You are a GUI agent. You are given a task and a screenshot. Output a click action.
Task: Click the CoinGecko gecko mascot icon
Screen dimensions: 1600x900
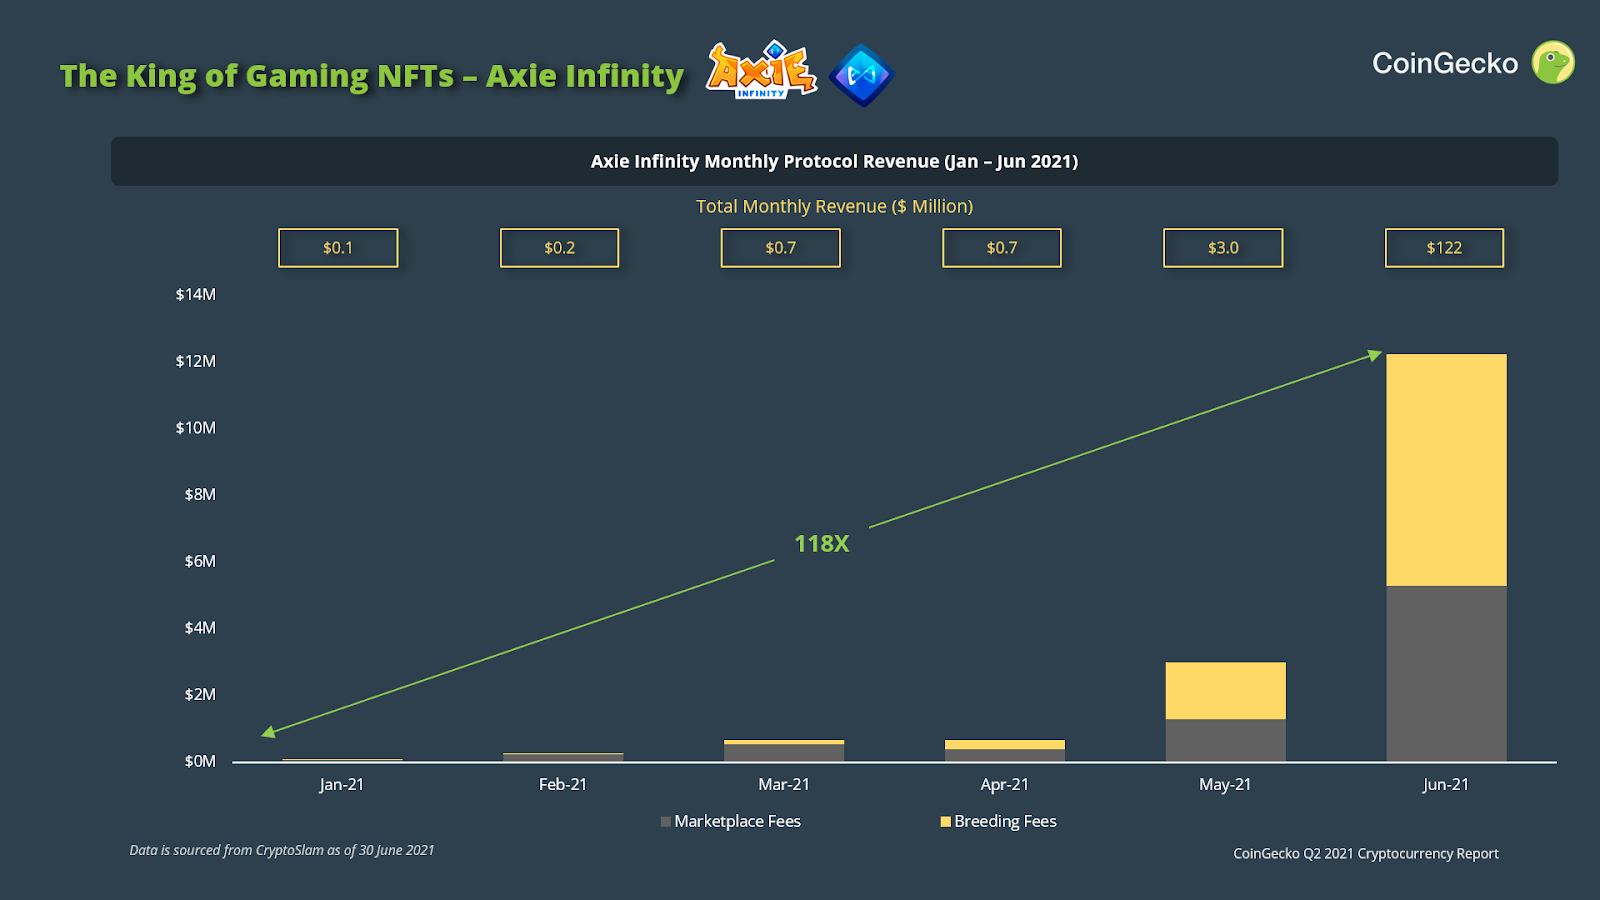click(x=1553, y=62)
